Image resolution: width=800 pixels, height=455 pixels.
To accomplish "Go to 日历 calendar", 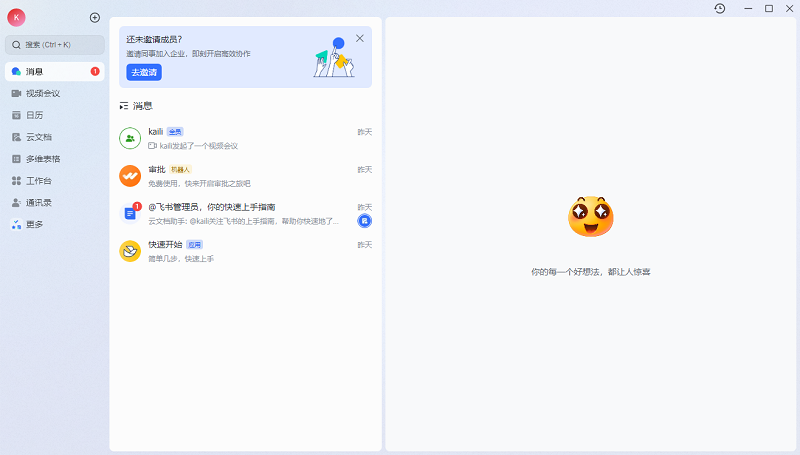I will click(x=55, y=115).
